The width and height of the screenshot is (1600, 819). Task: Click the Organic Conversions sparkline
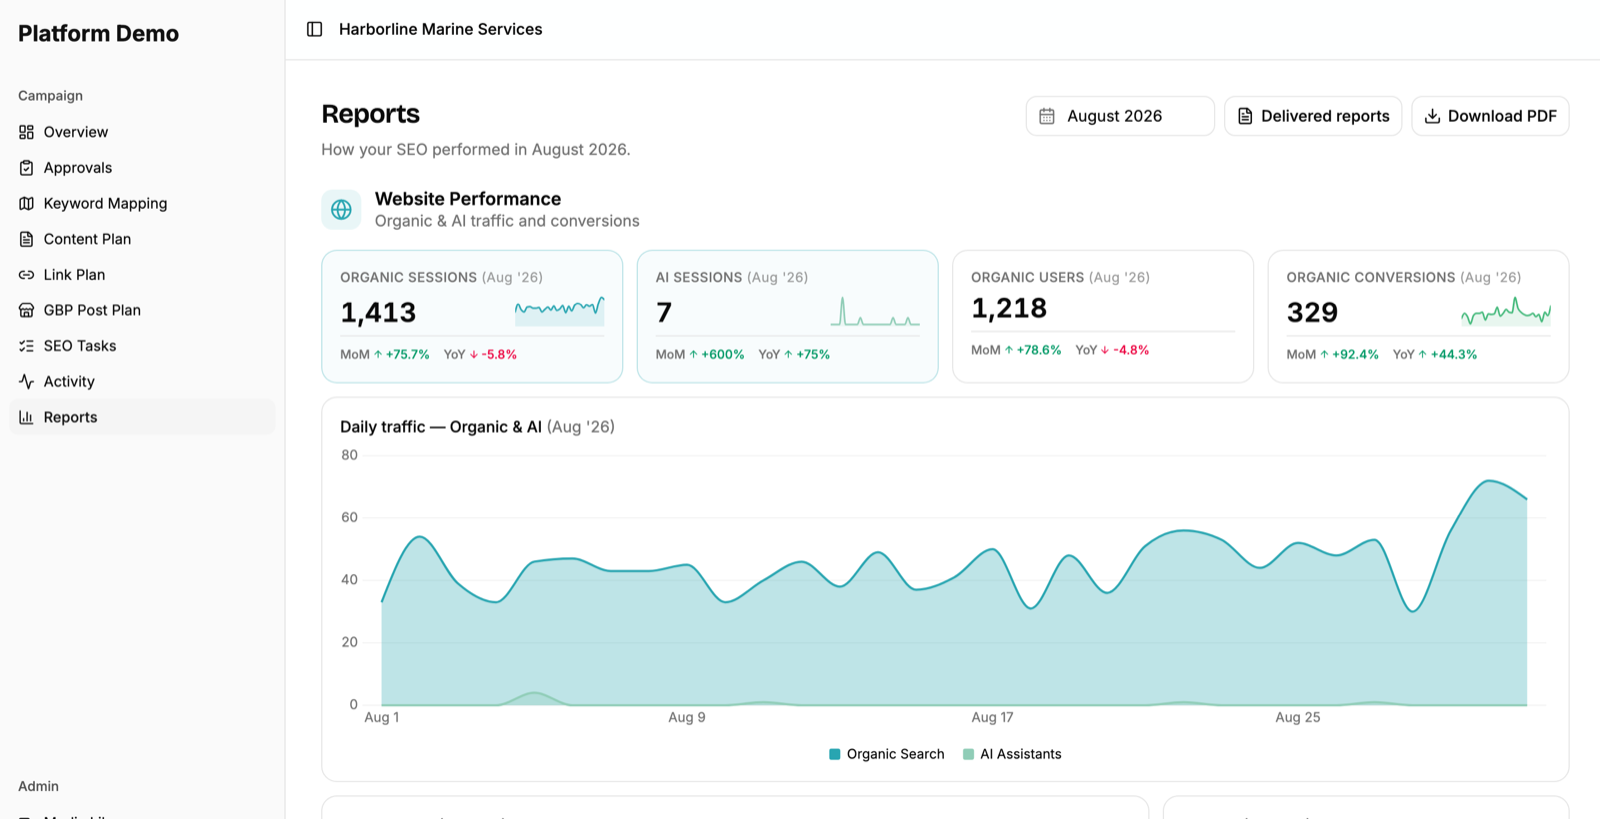click(x=1506, y=311)
